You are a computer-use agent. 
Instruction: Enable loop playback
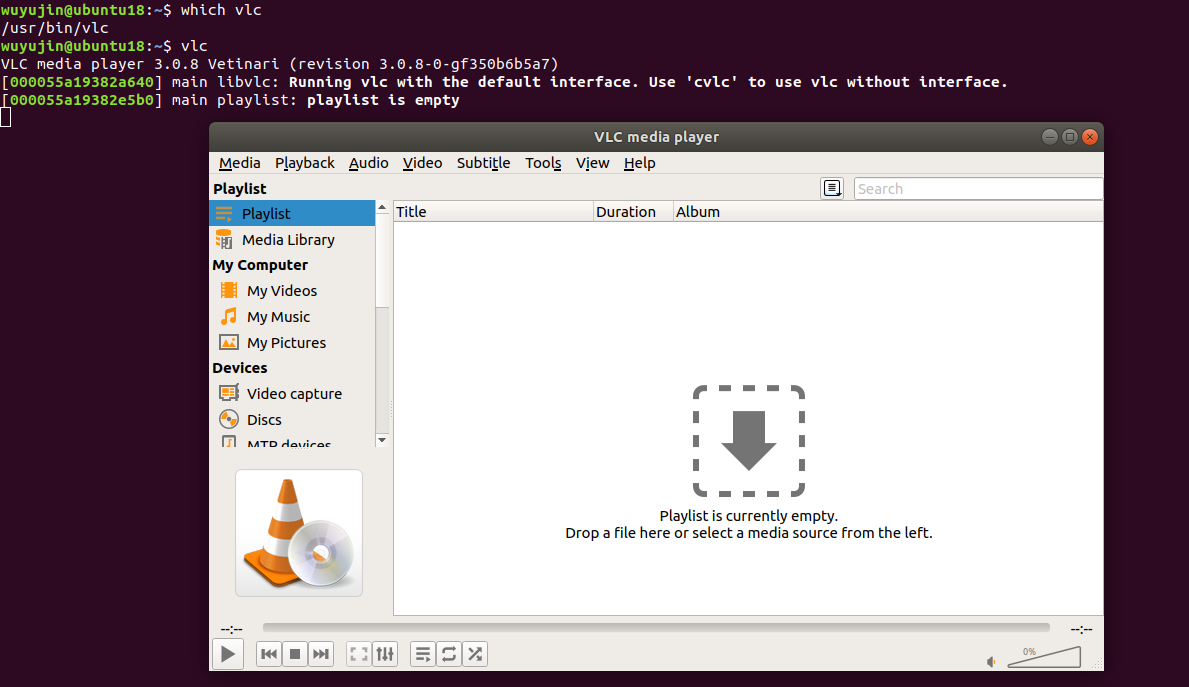(x=448, y=653)
